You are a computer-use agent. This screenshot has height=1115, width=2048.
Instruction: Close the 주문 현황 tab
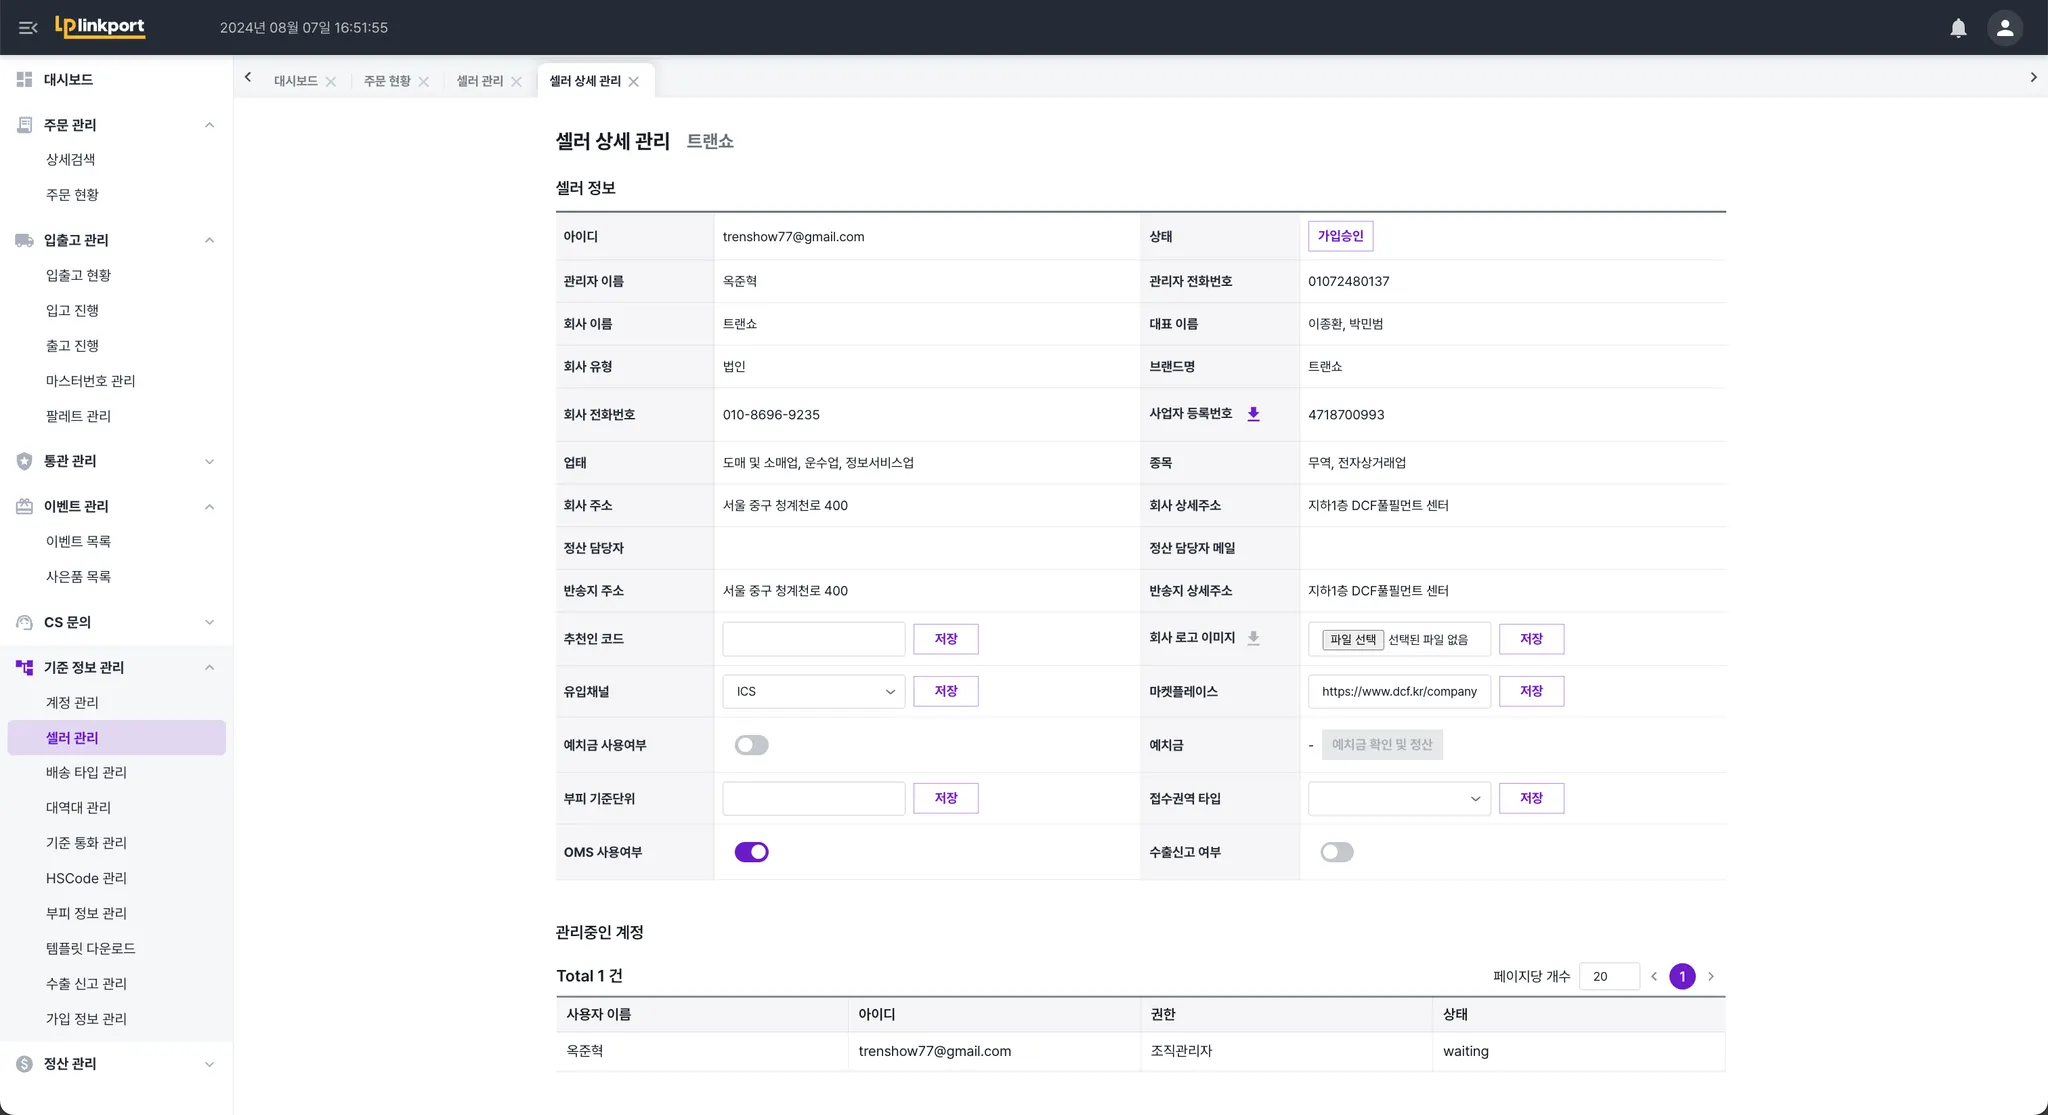[424, 82]
